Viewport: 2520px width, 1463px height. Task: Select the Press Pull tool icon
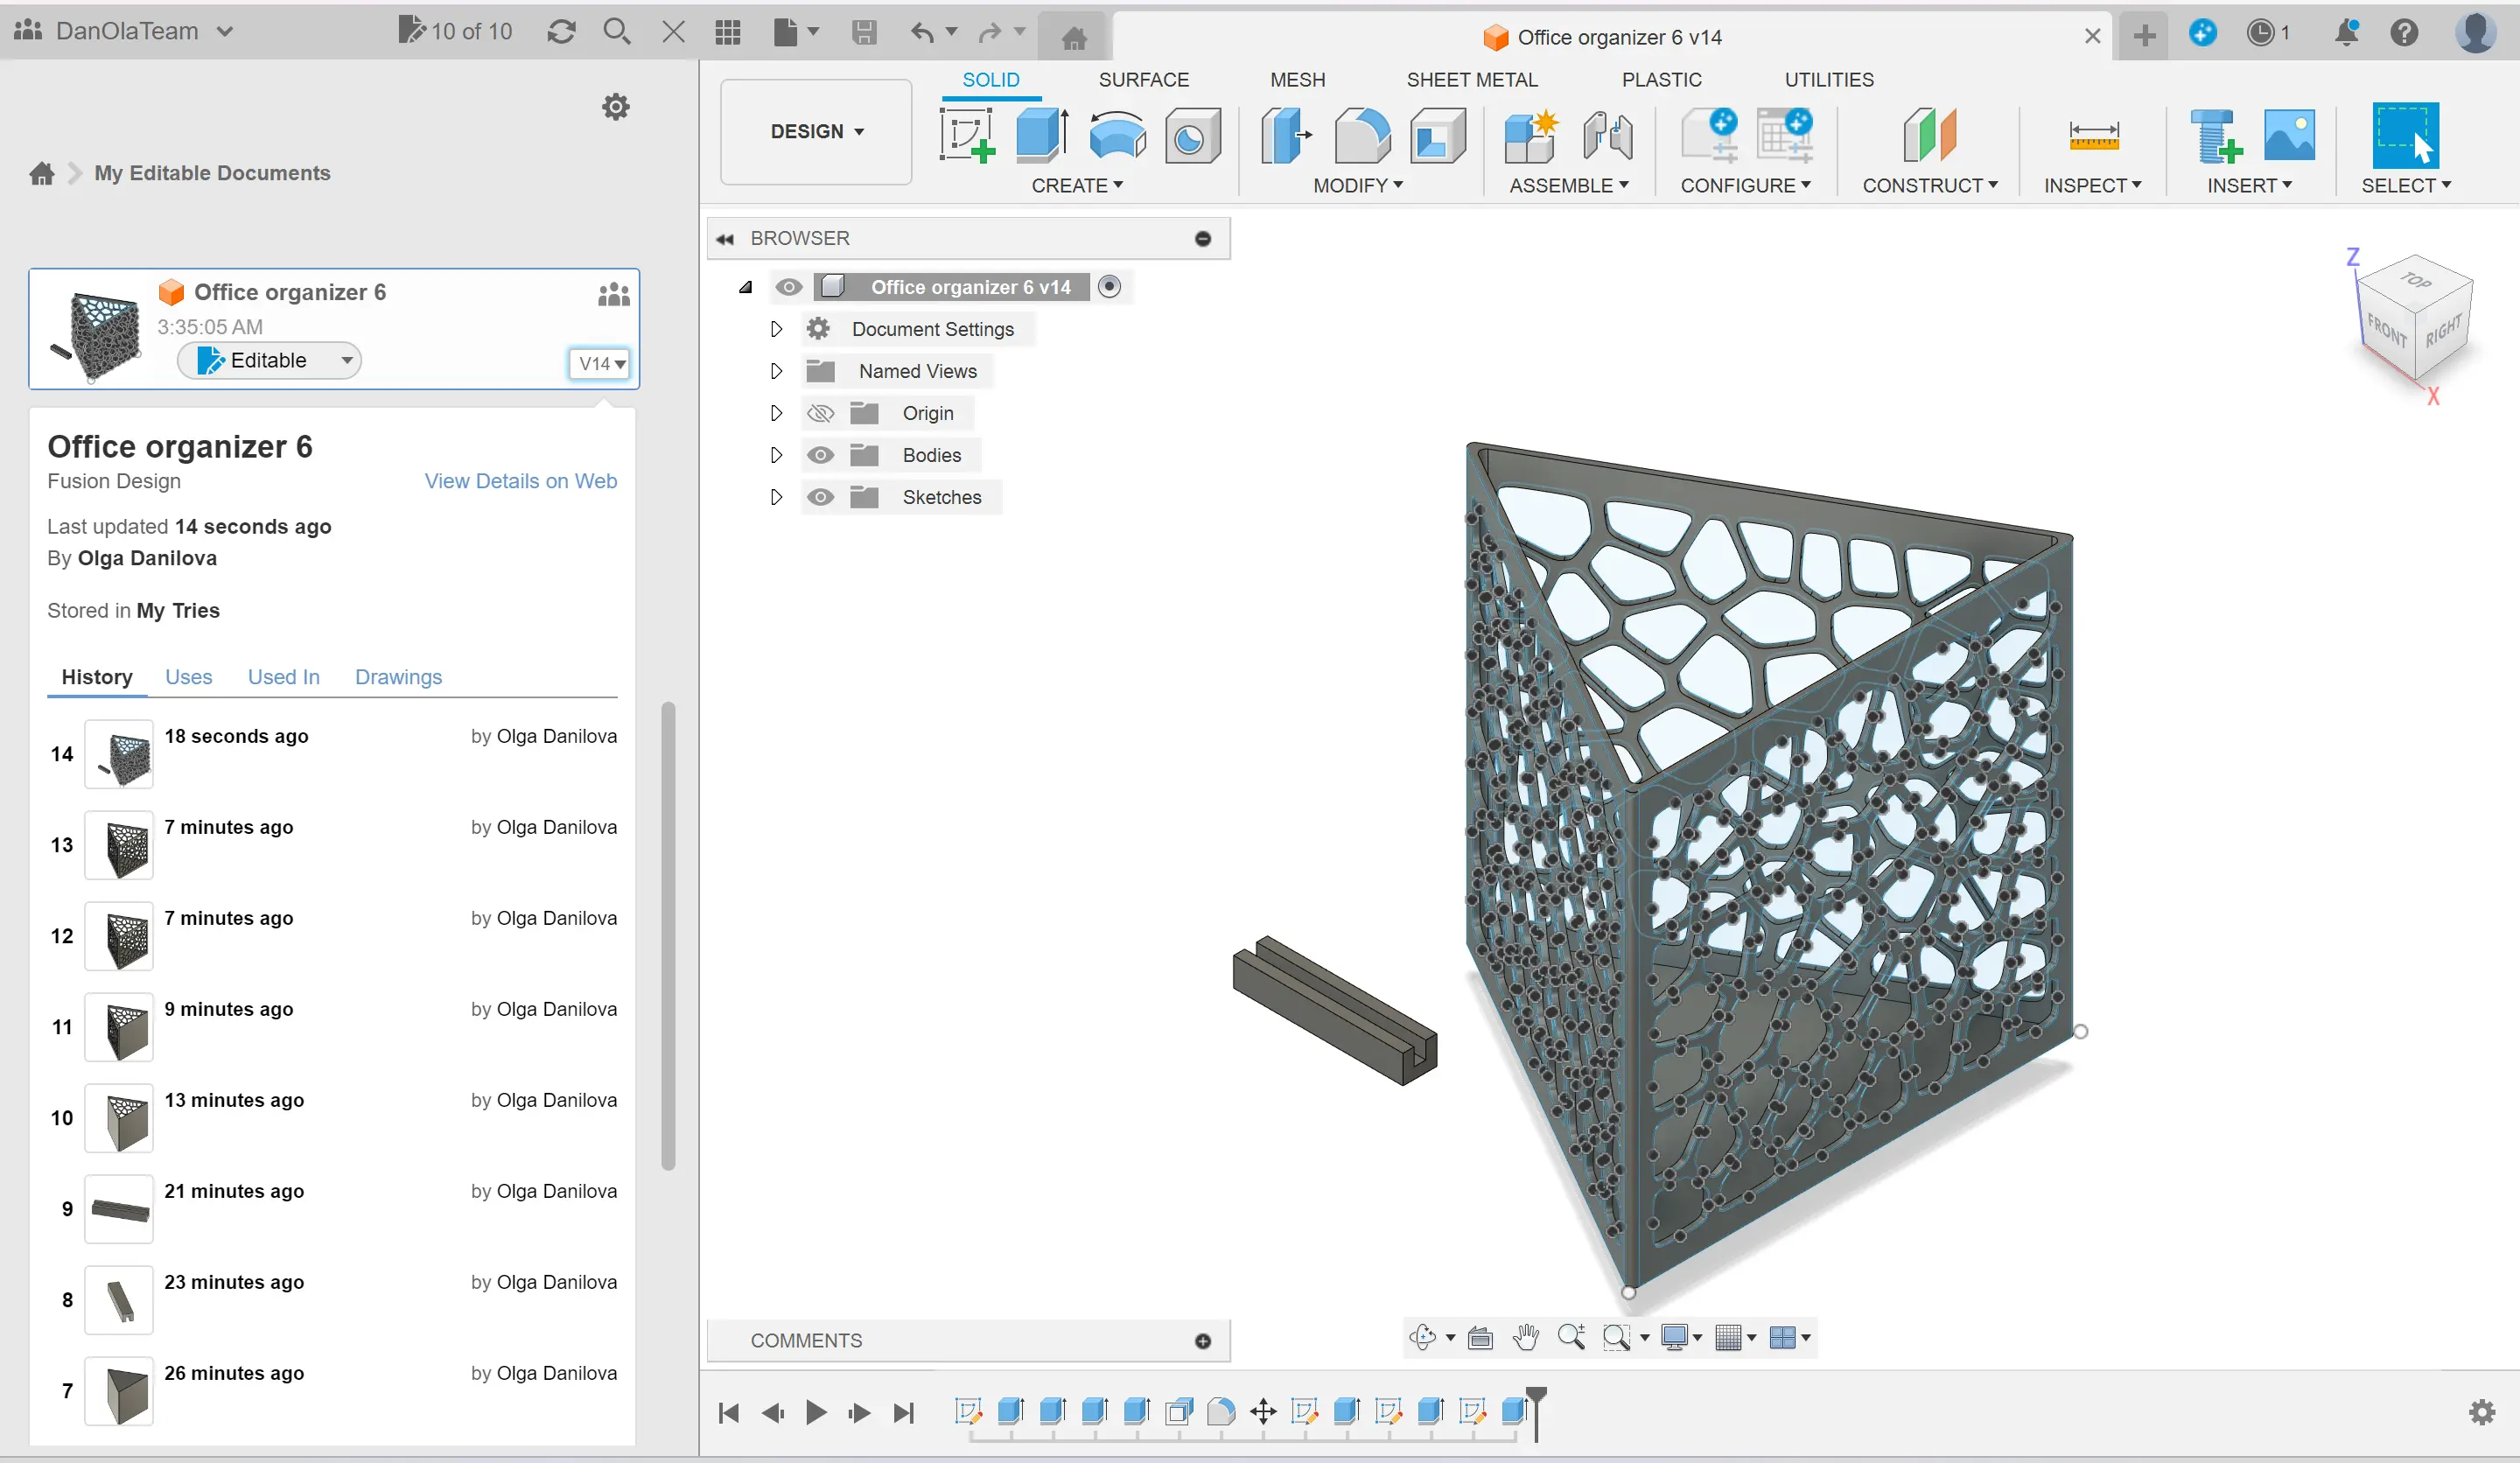click(x=1286, y=134)
